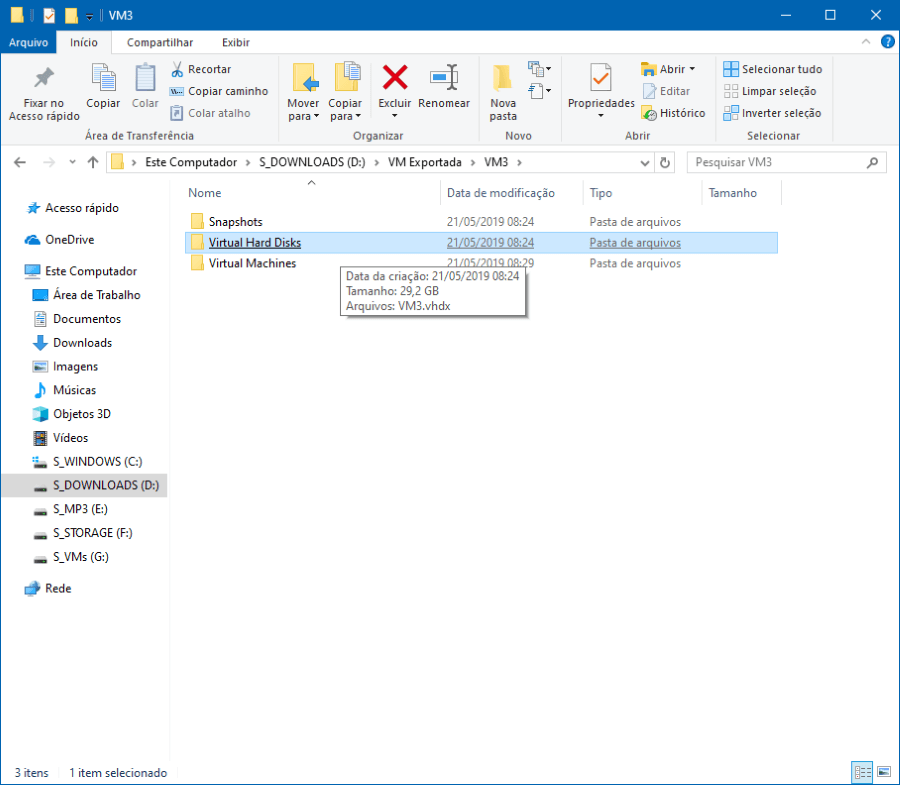Navigate up one folder level
The image size is (900, 785).
click(92, 162)
